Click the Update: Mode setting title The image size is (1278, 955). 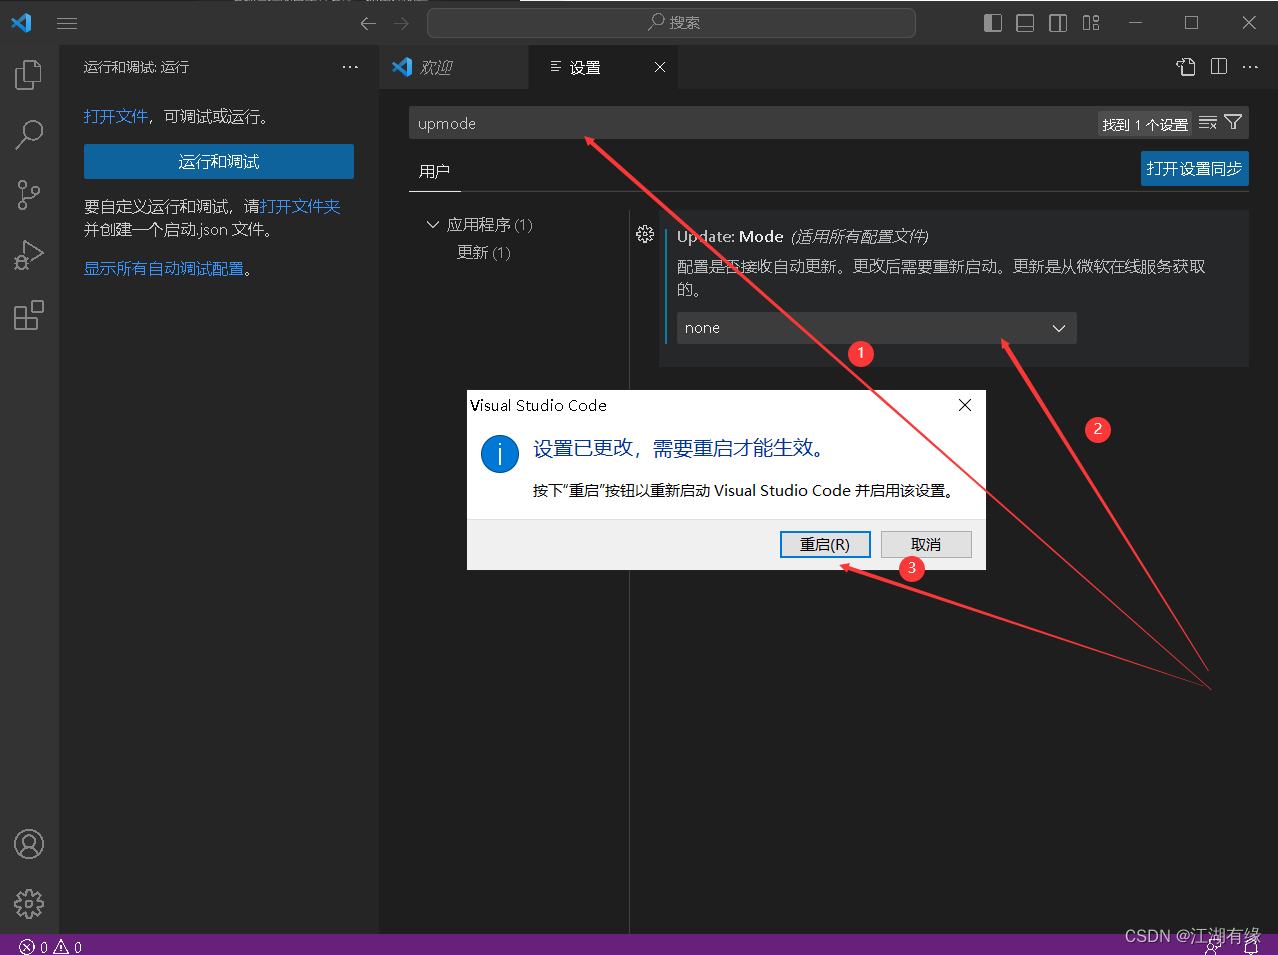pyautogui.click(x=730, y=237)
